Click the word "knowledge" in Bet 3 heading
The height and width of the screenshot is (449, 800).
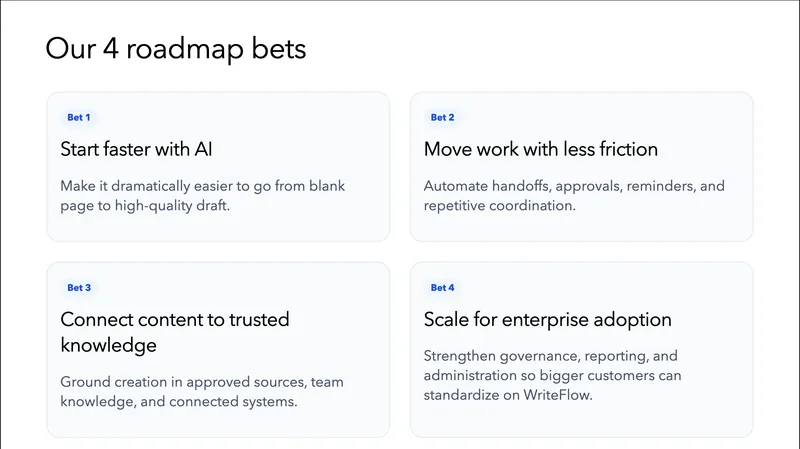[x=109, y=345]
